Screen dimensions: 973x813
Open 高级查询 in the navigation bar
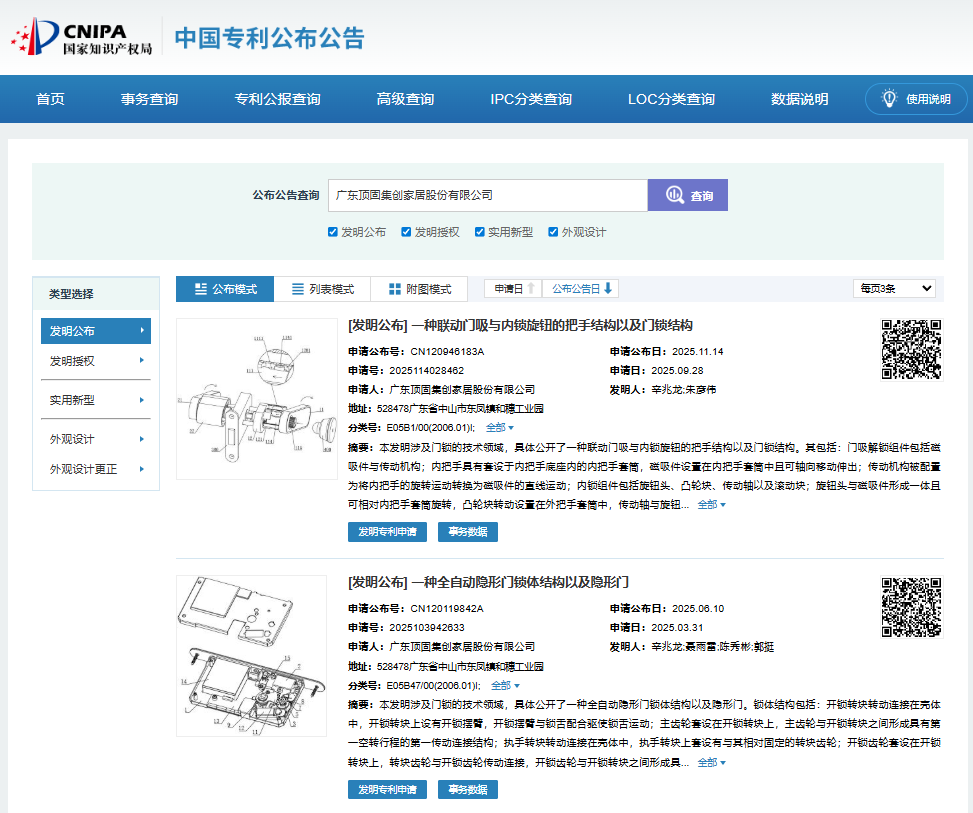point(405,99)
